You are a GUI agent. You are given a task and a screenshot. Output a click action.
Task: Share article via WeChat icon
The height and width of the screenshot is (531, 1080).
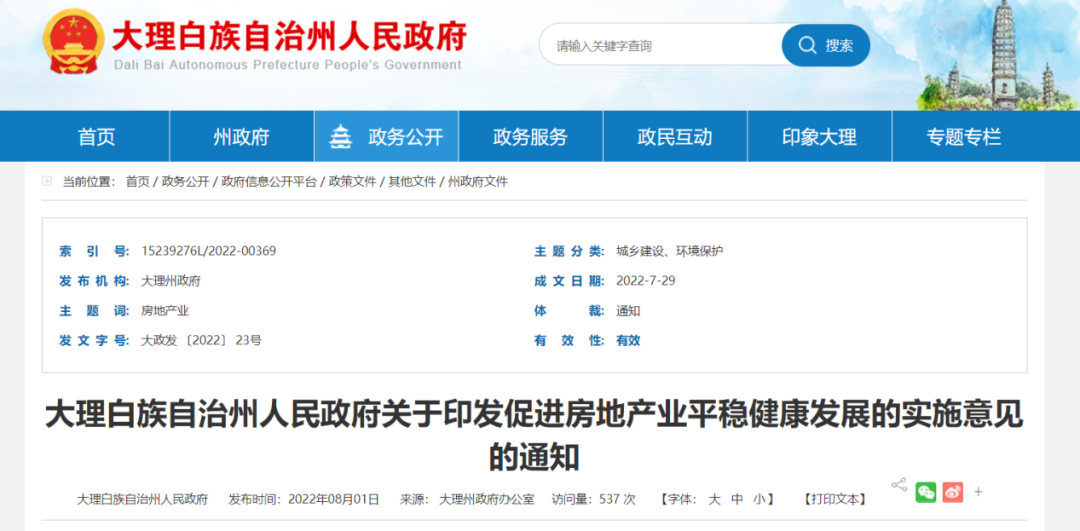926,492
